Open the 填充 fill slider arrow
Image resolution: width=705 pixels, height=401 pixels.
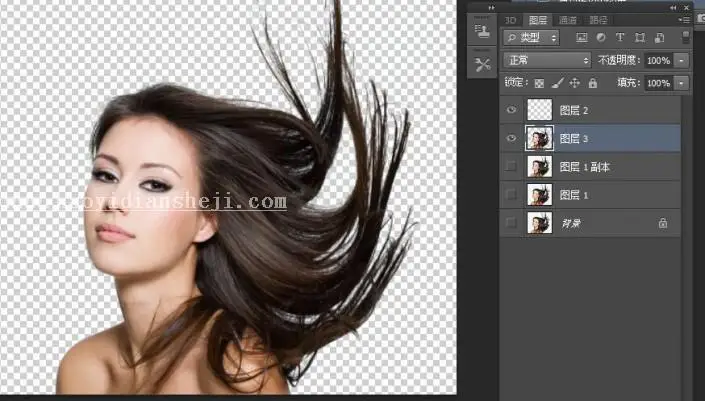(x=682, y=83)
